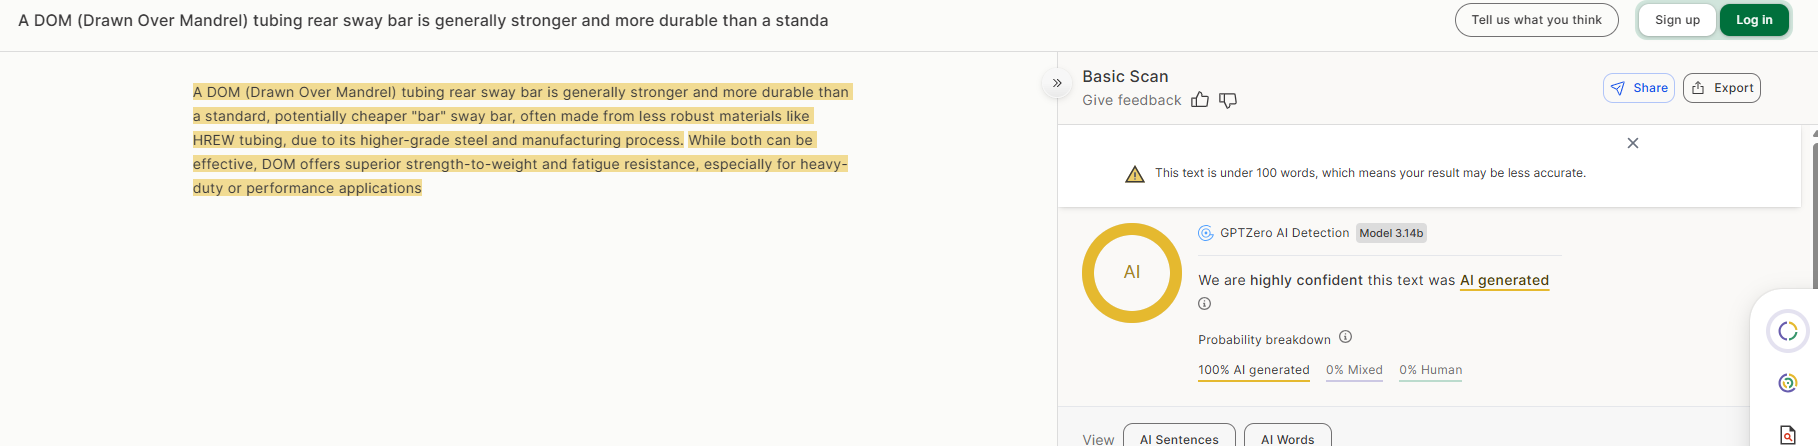Collapse the scan results panel with chevrons
The height and width of the screenshot is (446, 1818).
[x=1057, y=83]
